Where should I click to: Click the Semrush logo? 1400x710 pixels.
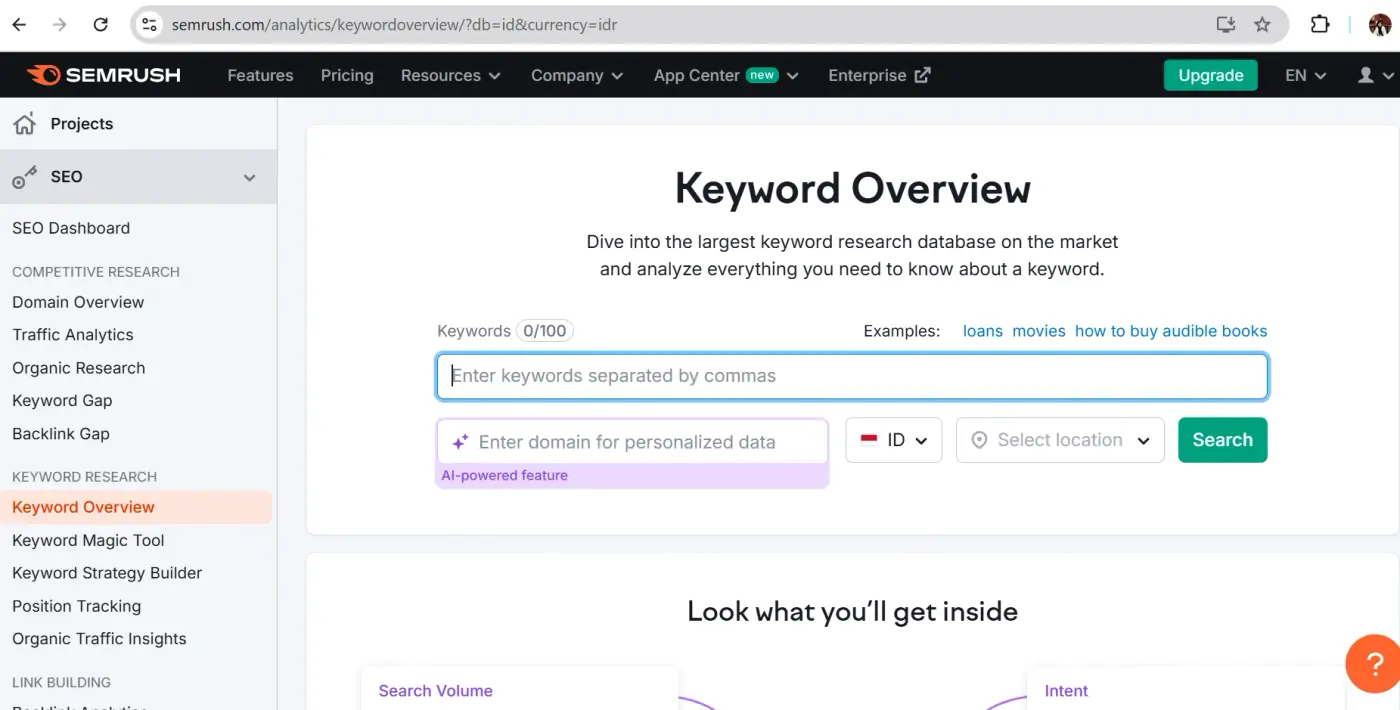click(x=104, y=75)
